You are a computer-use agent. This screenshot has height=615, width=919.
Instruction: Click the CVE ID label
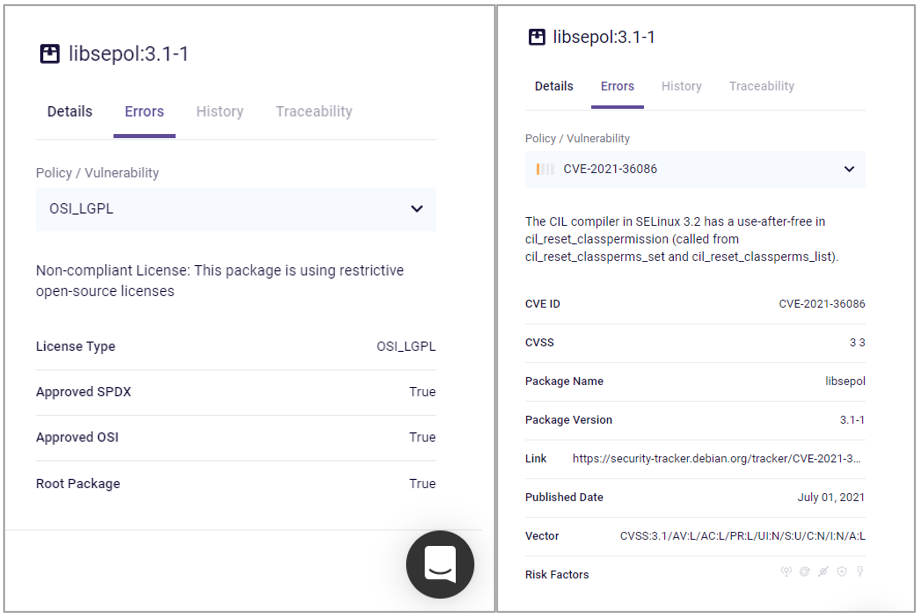tap(543, 304)
